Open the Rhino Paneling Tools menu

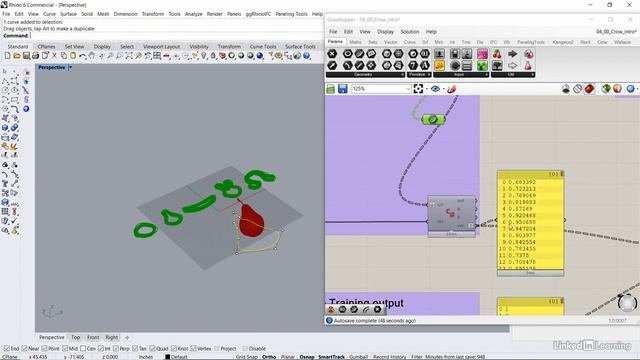click(291, 14)
